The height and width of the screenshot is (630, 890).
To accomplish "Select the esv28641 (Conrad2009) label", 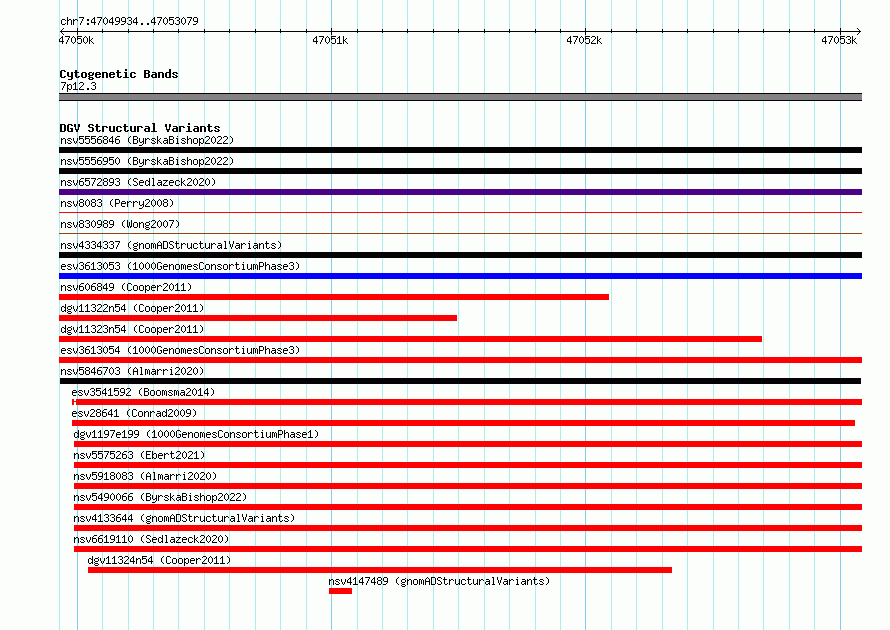I will (134, 413).
